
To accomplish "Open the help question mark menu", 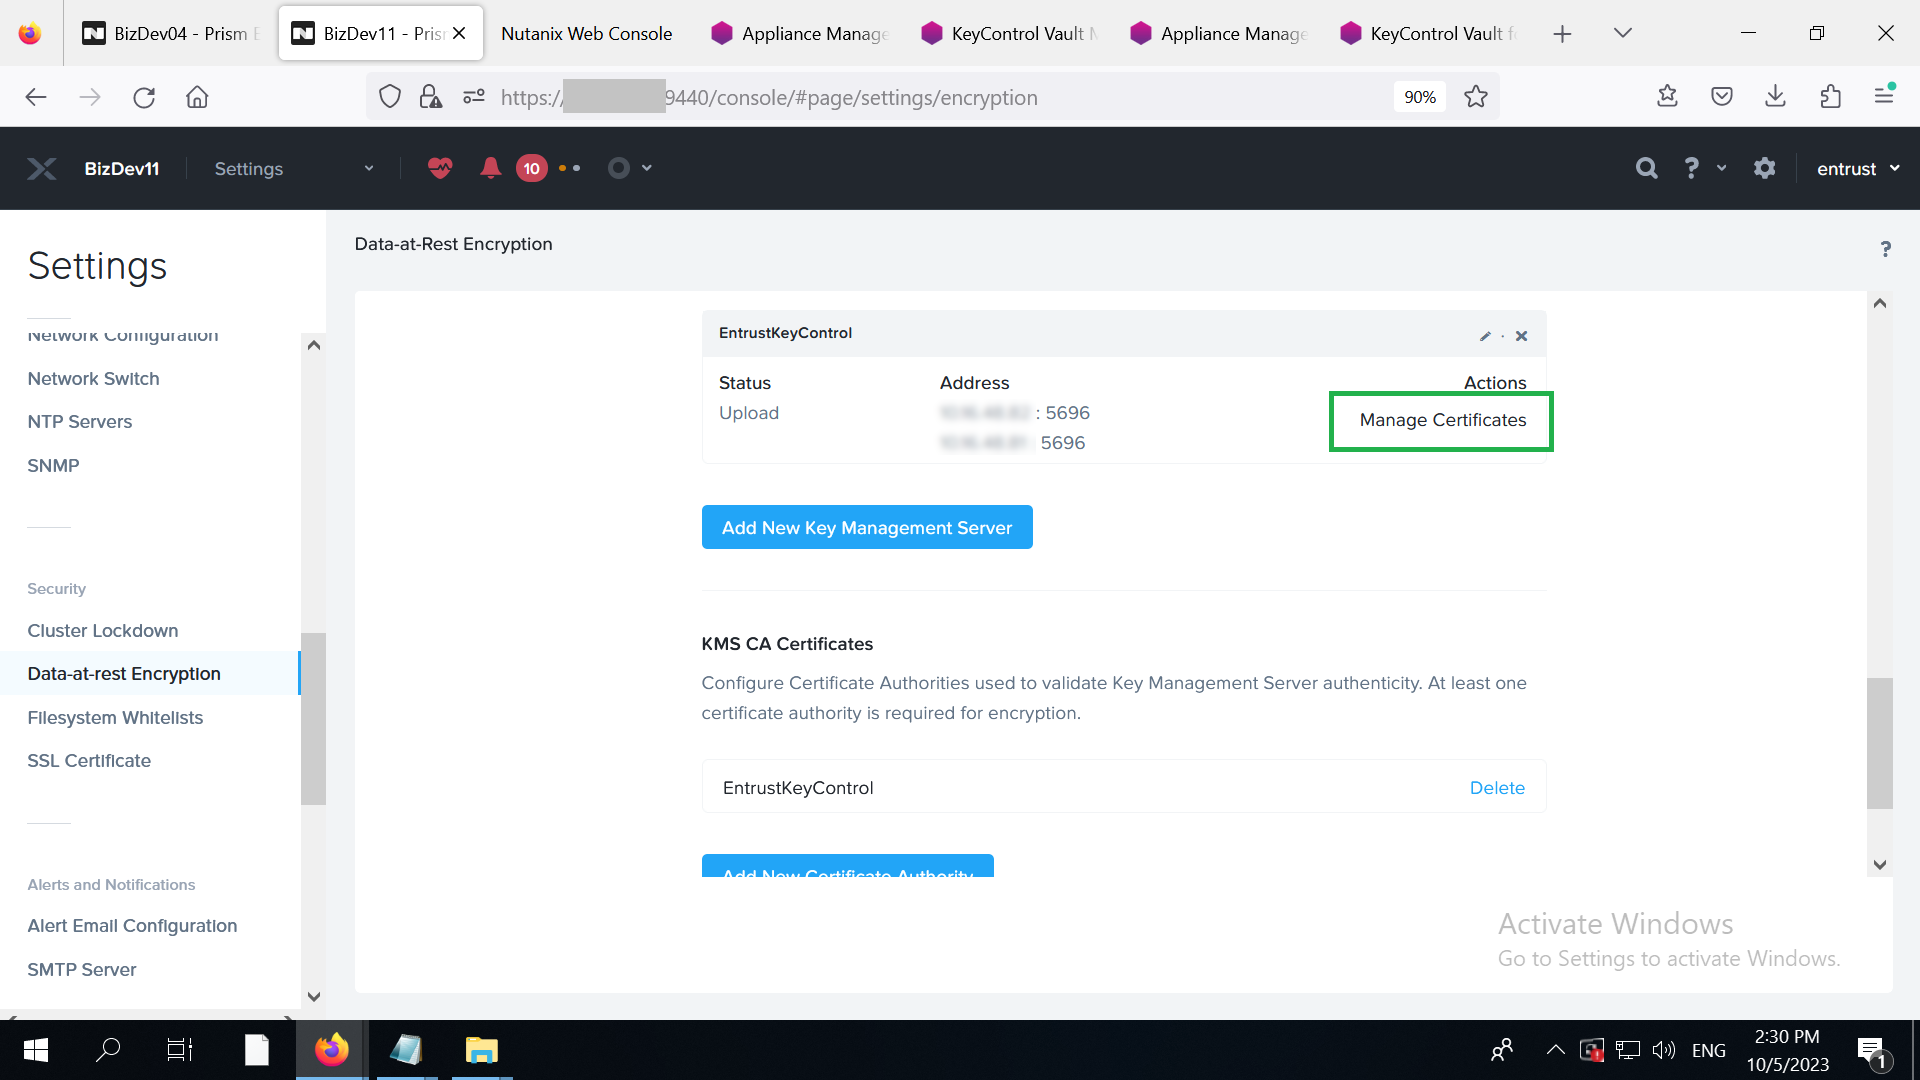I will click(1691, 168).
